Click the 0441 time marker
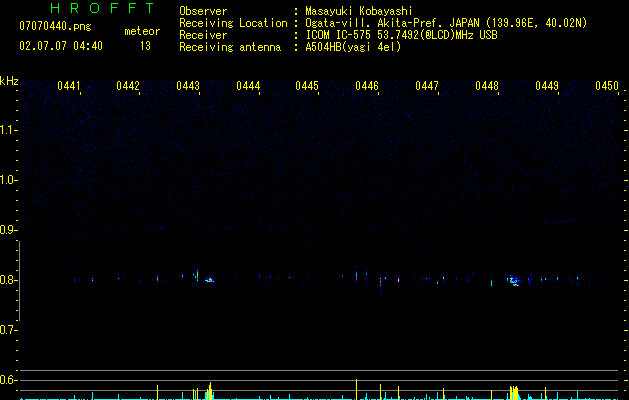The height and width of the screenshot is (400, 629). 69,86
